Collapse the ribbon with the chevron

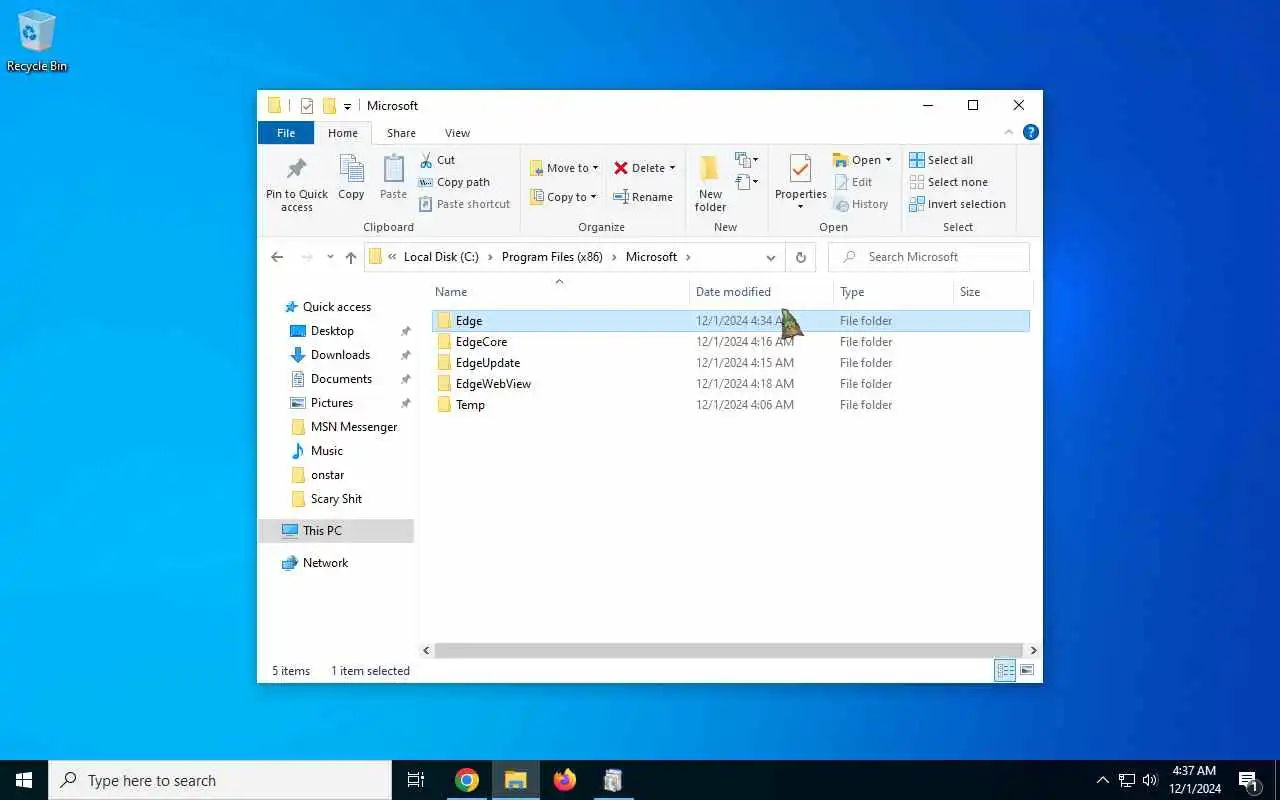coord(1008,132)
